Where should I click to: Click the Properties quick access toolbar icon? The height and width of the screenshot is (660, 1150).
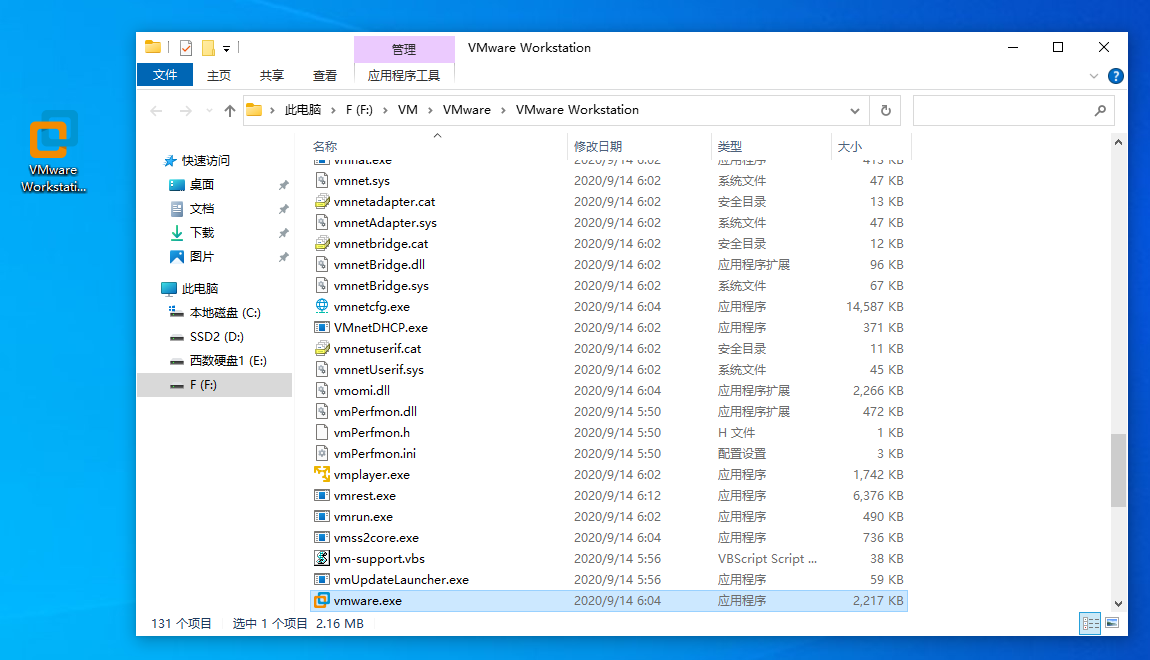pyautogui.click(x=186, y=48)
